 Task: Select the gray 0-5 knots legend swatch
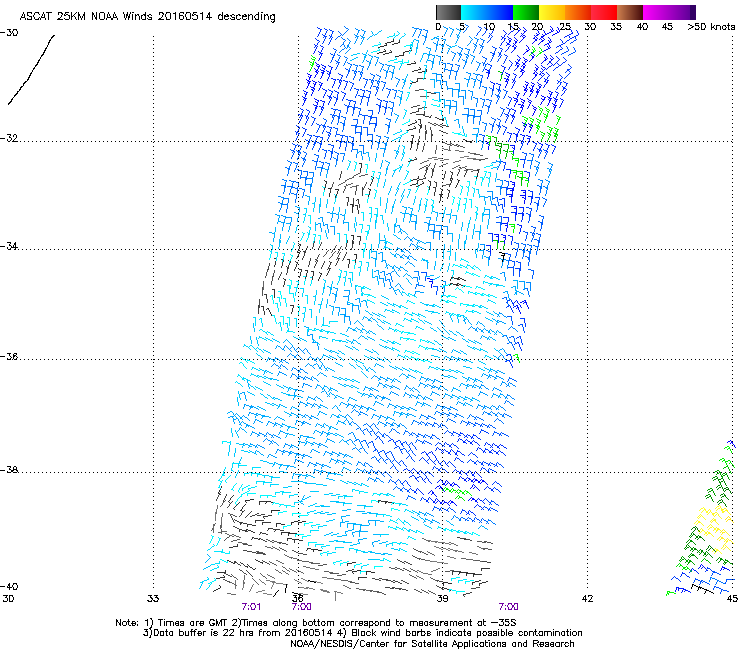point(448,12)
